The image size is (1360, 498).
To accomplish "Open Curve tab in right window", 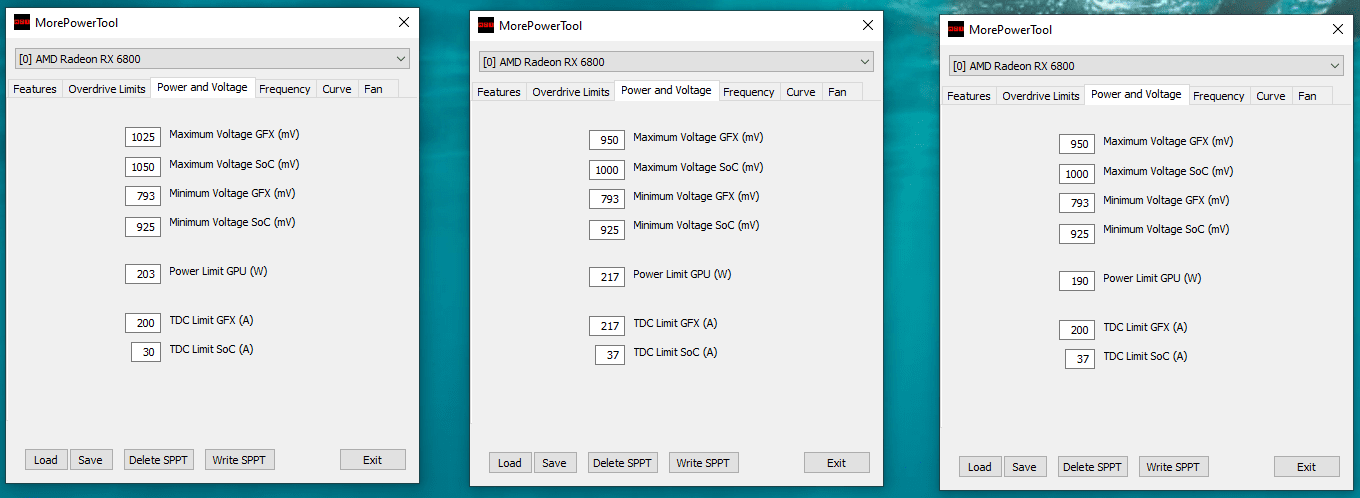I will 1271,96.
